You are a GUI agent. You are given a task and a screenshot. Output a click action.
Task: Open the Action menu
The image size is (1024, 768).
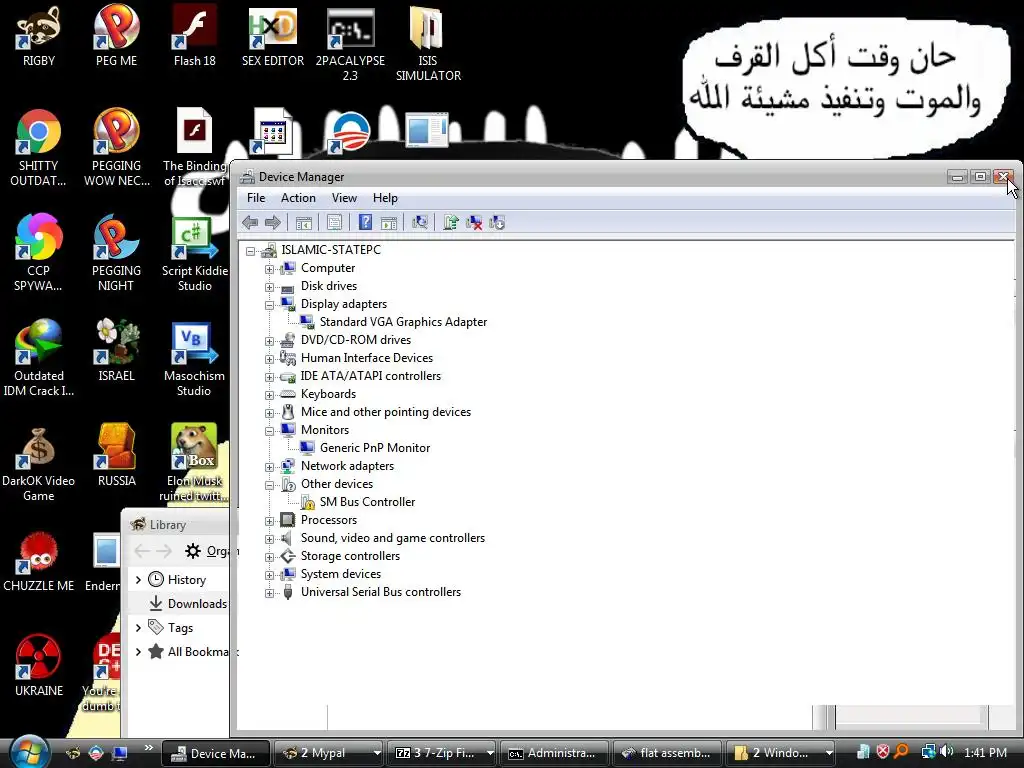[298, 198]
